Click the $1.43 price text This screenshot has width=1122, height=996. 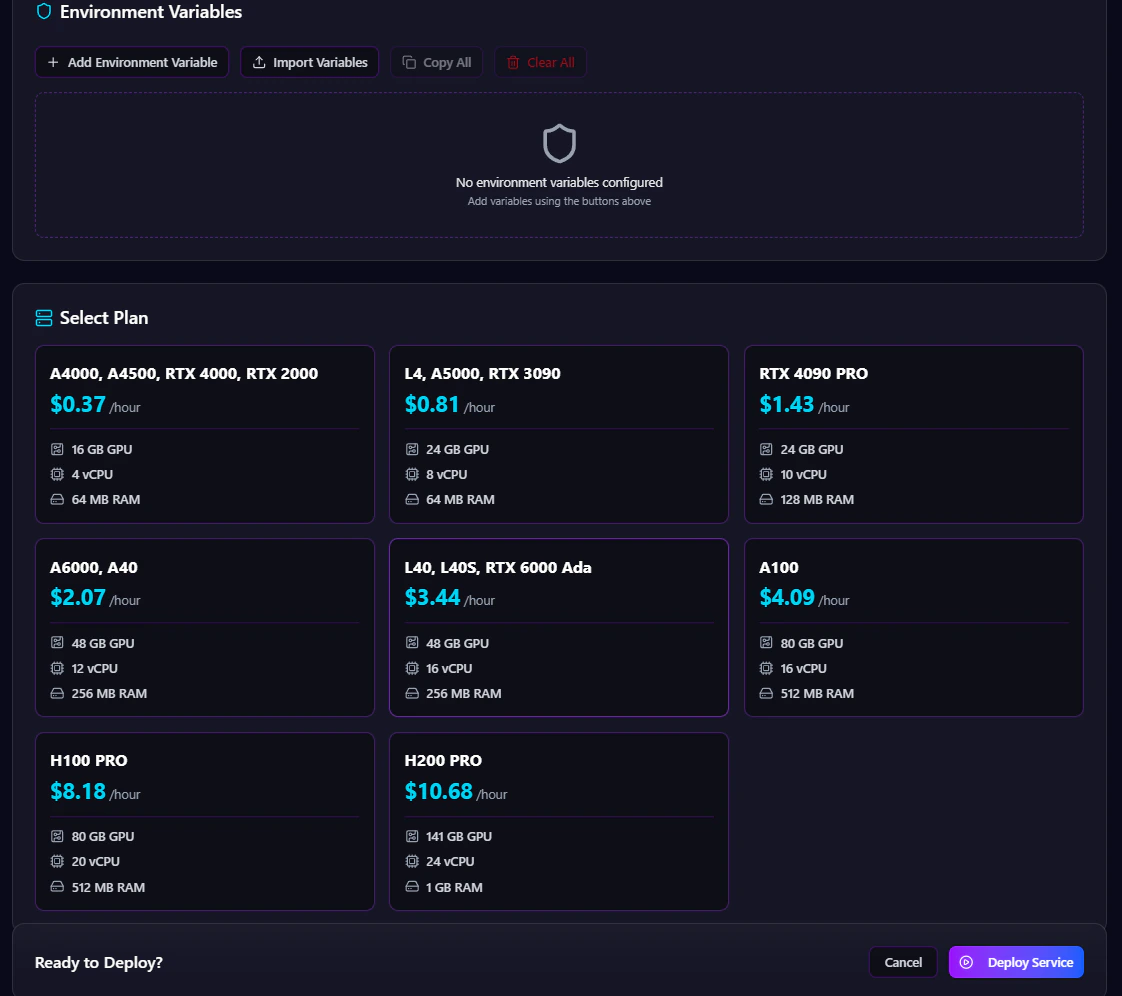tap(786, 404)
